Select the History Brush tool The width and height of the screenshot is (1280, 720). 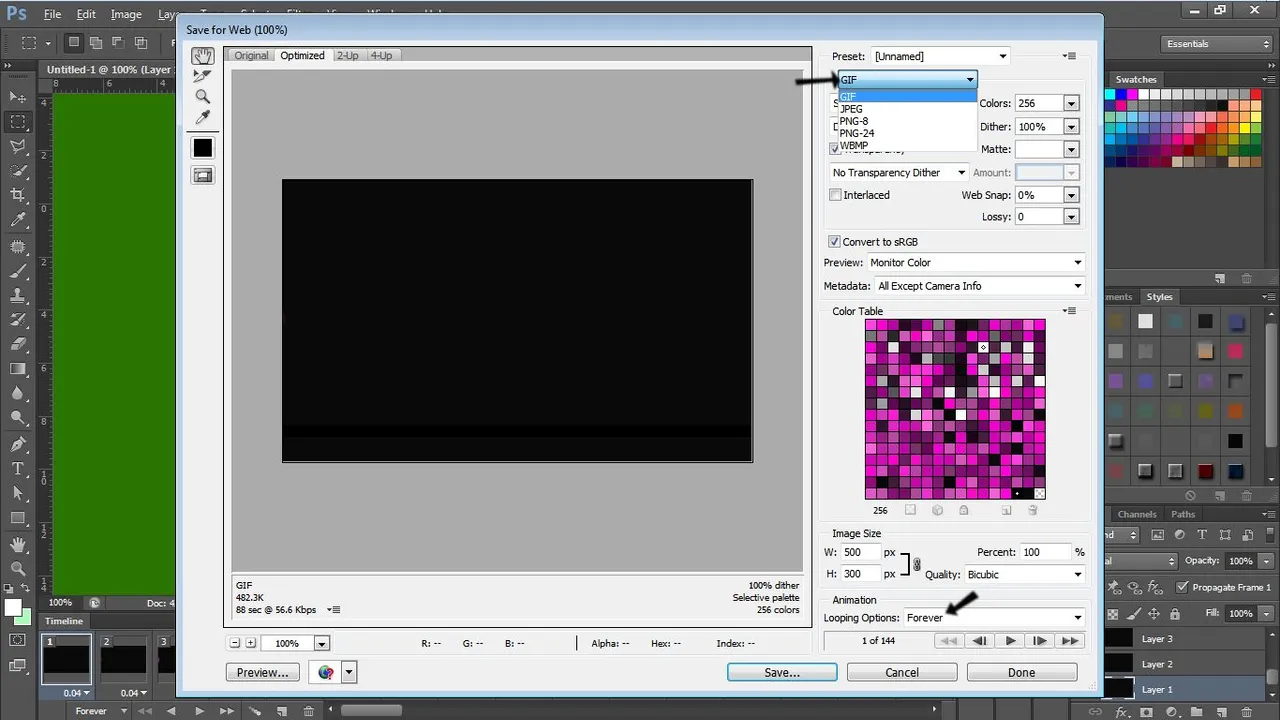(x=18, y=320)
